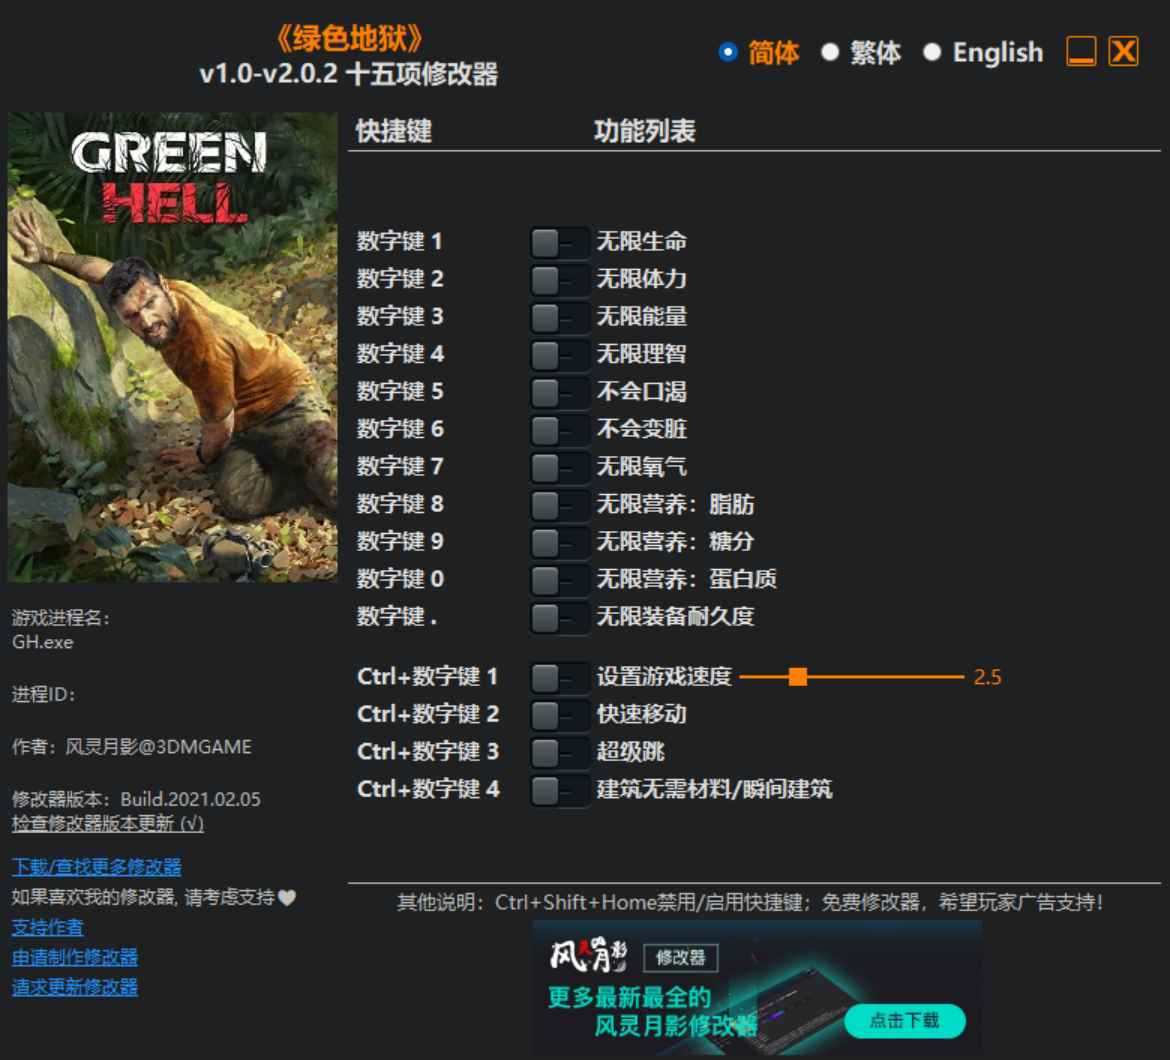Viewport: 1170px width, 1060px height.
Task: Enable 不会口渴
Action: 558,391
